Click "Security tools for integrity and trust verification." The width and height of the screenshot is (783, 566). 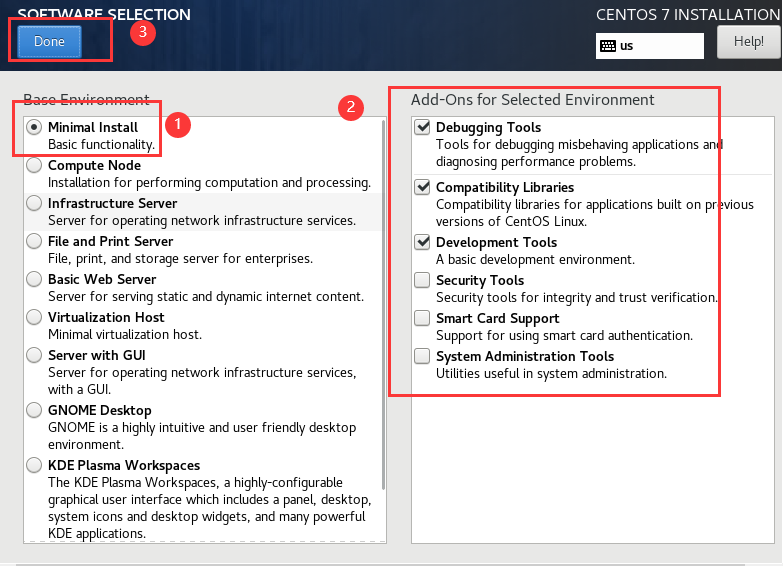(577, 298)
